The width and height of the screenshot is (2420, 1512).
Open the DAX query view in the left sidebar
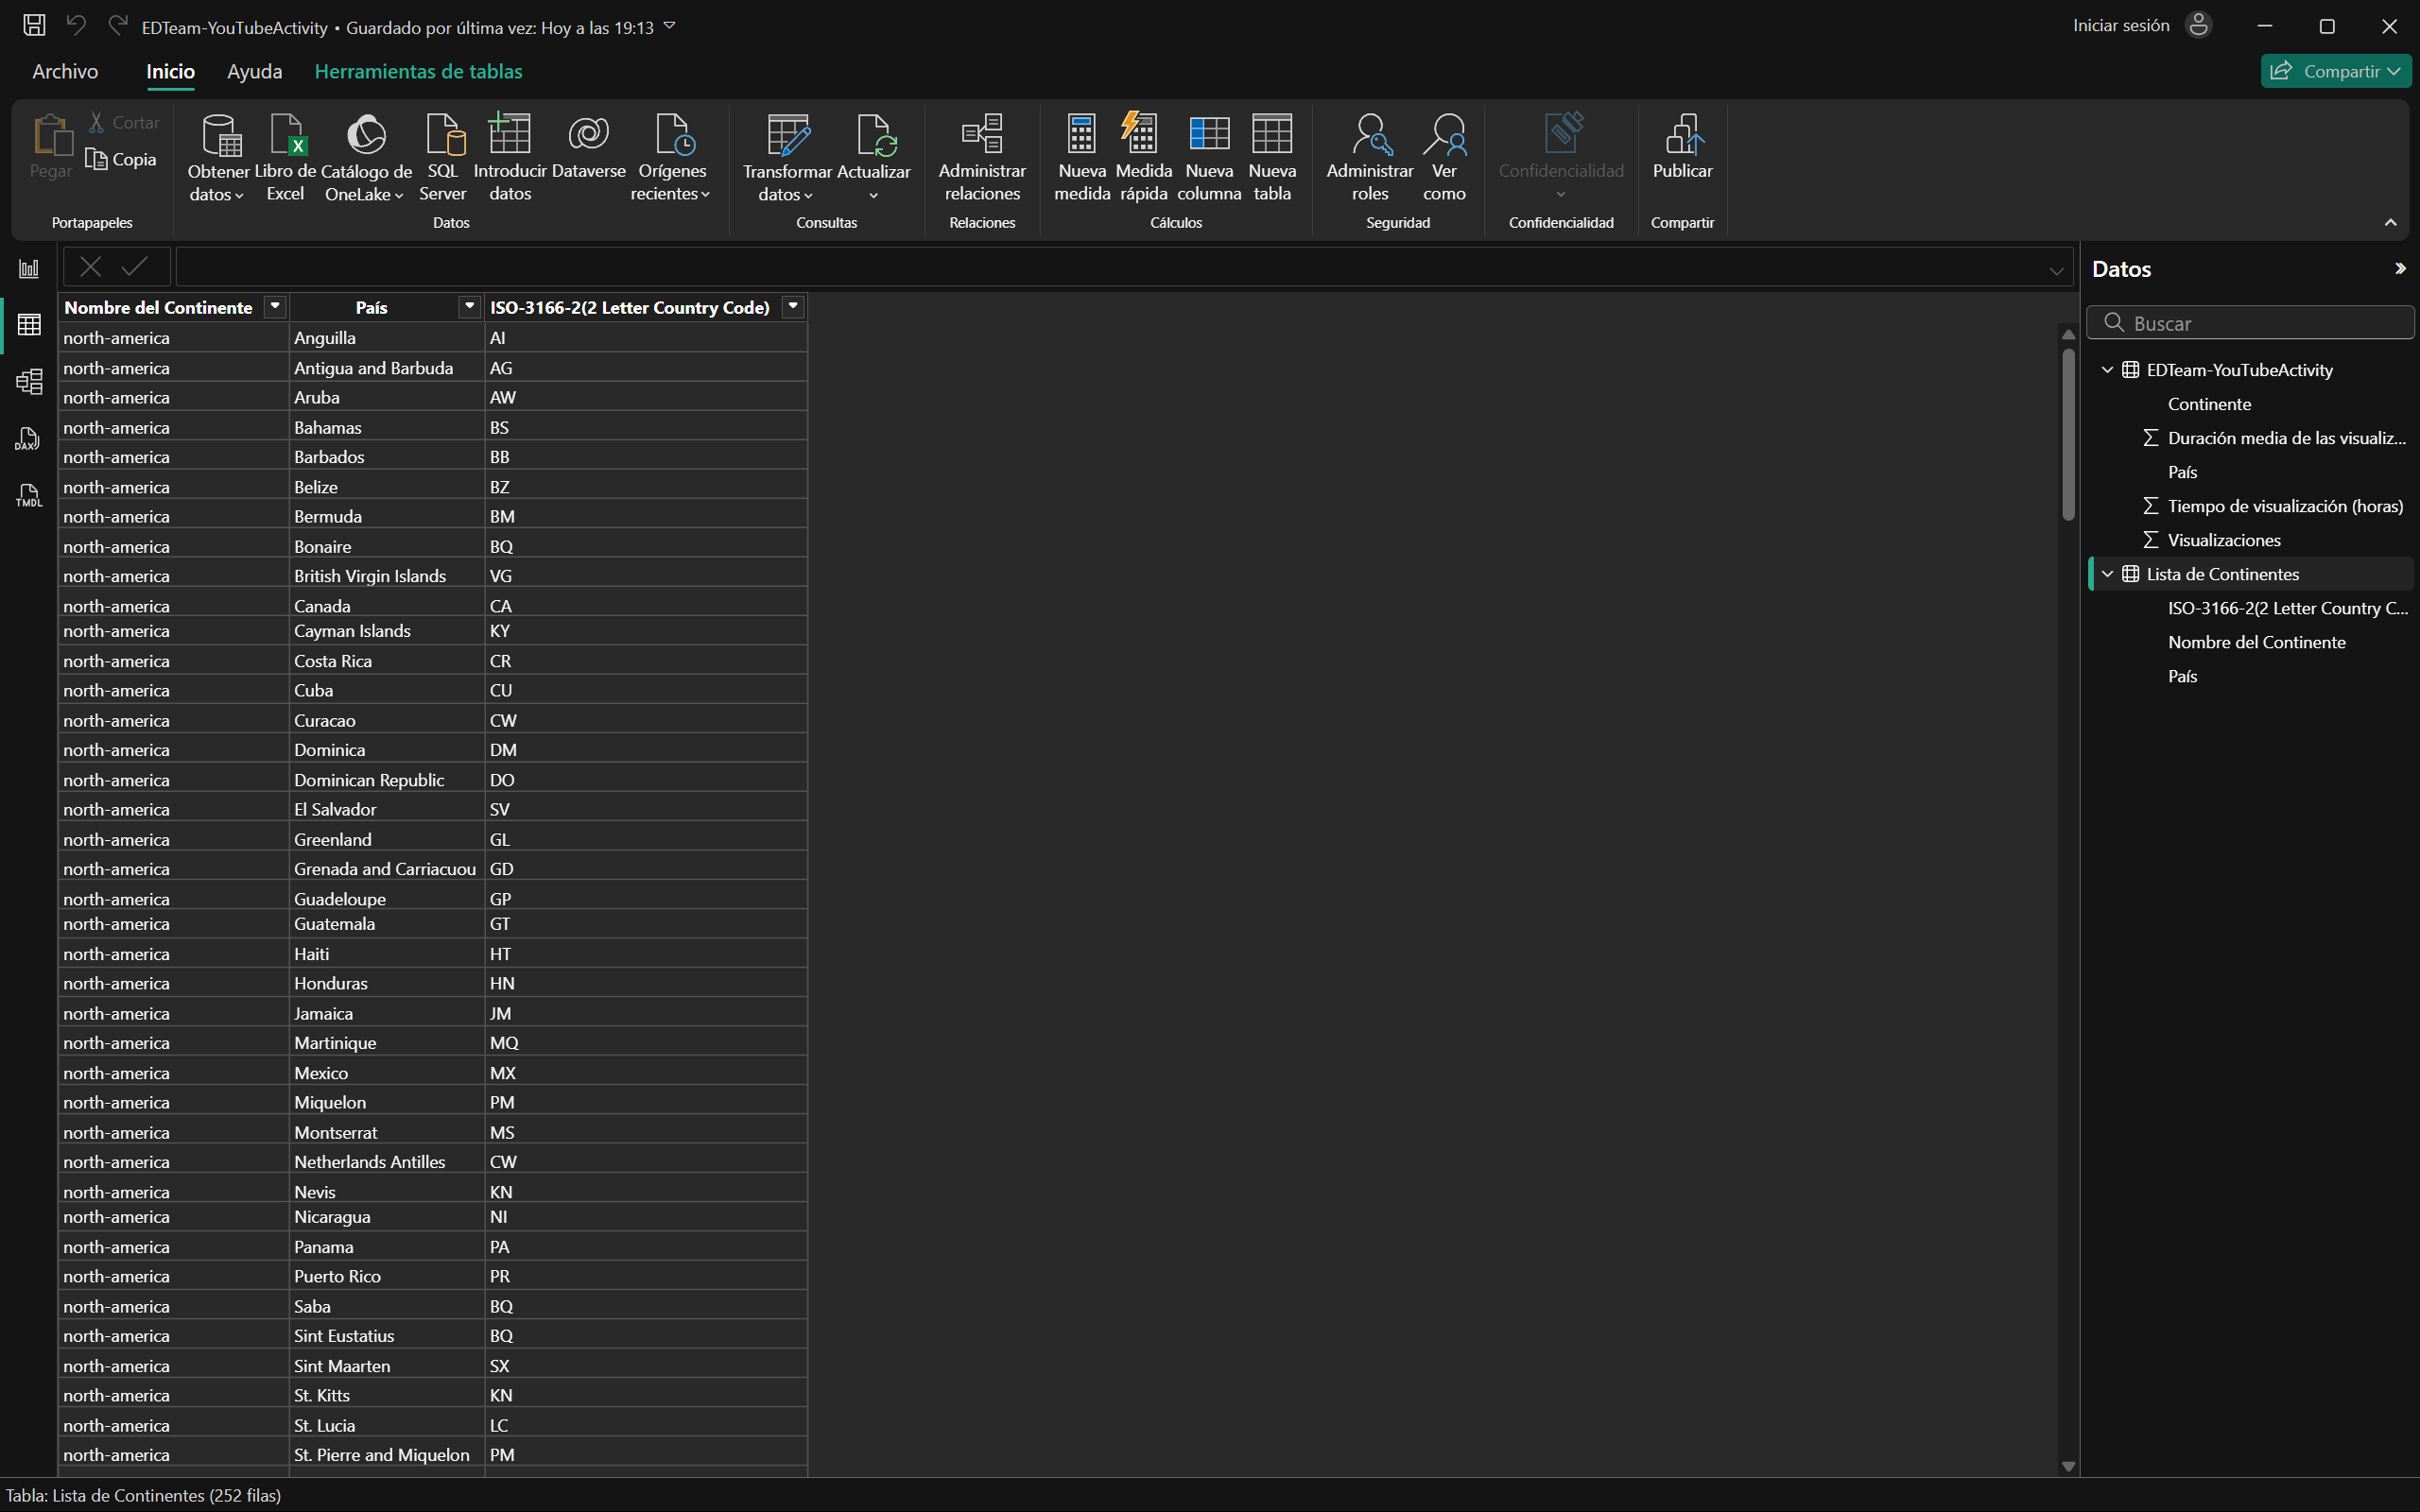point(29,438)
